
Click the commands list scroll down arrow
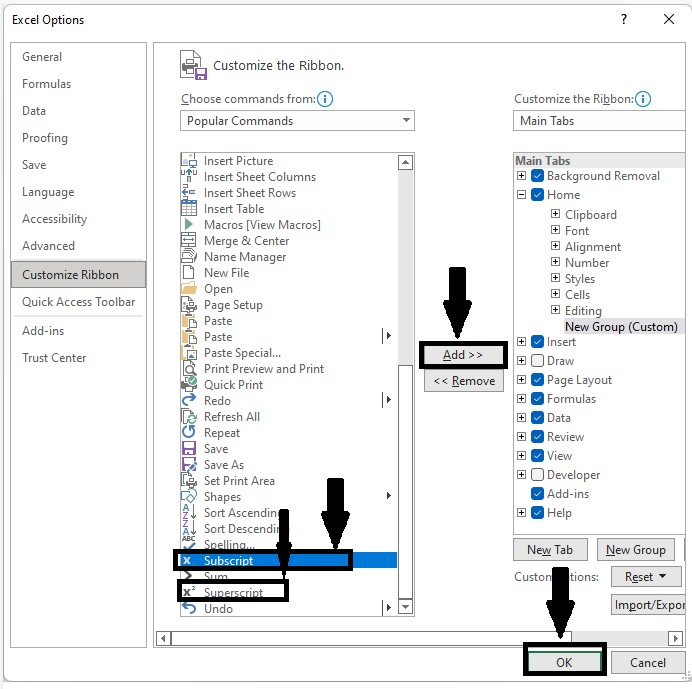click(405, 606)
